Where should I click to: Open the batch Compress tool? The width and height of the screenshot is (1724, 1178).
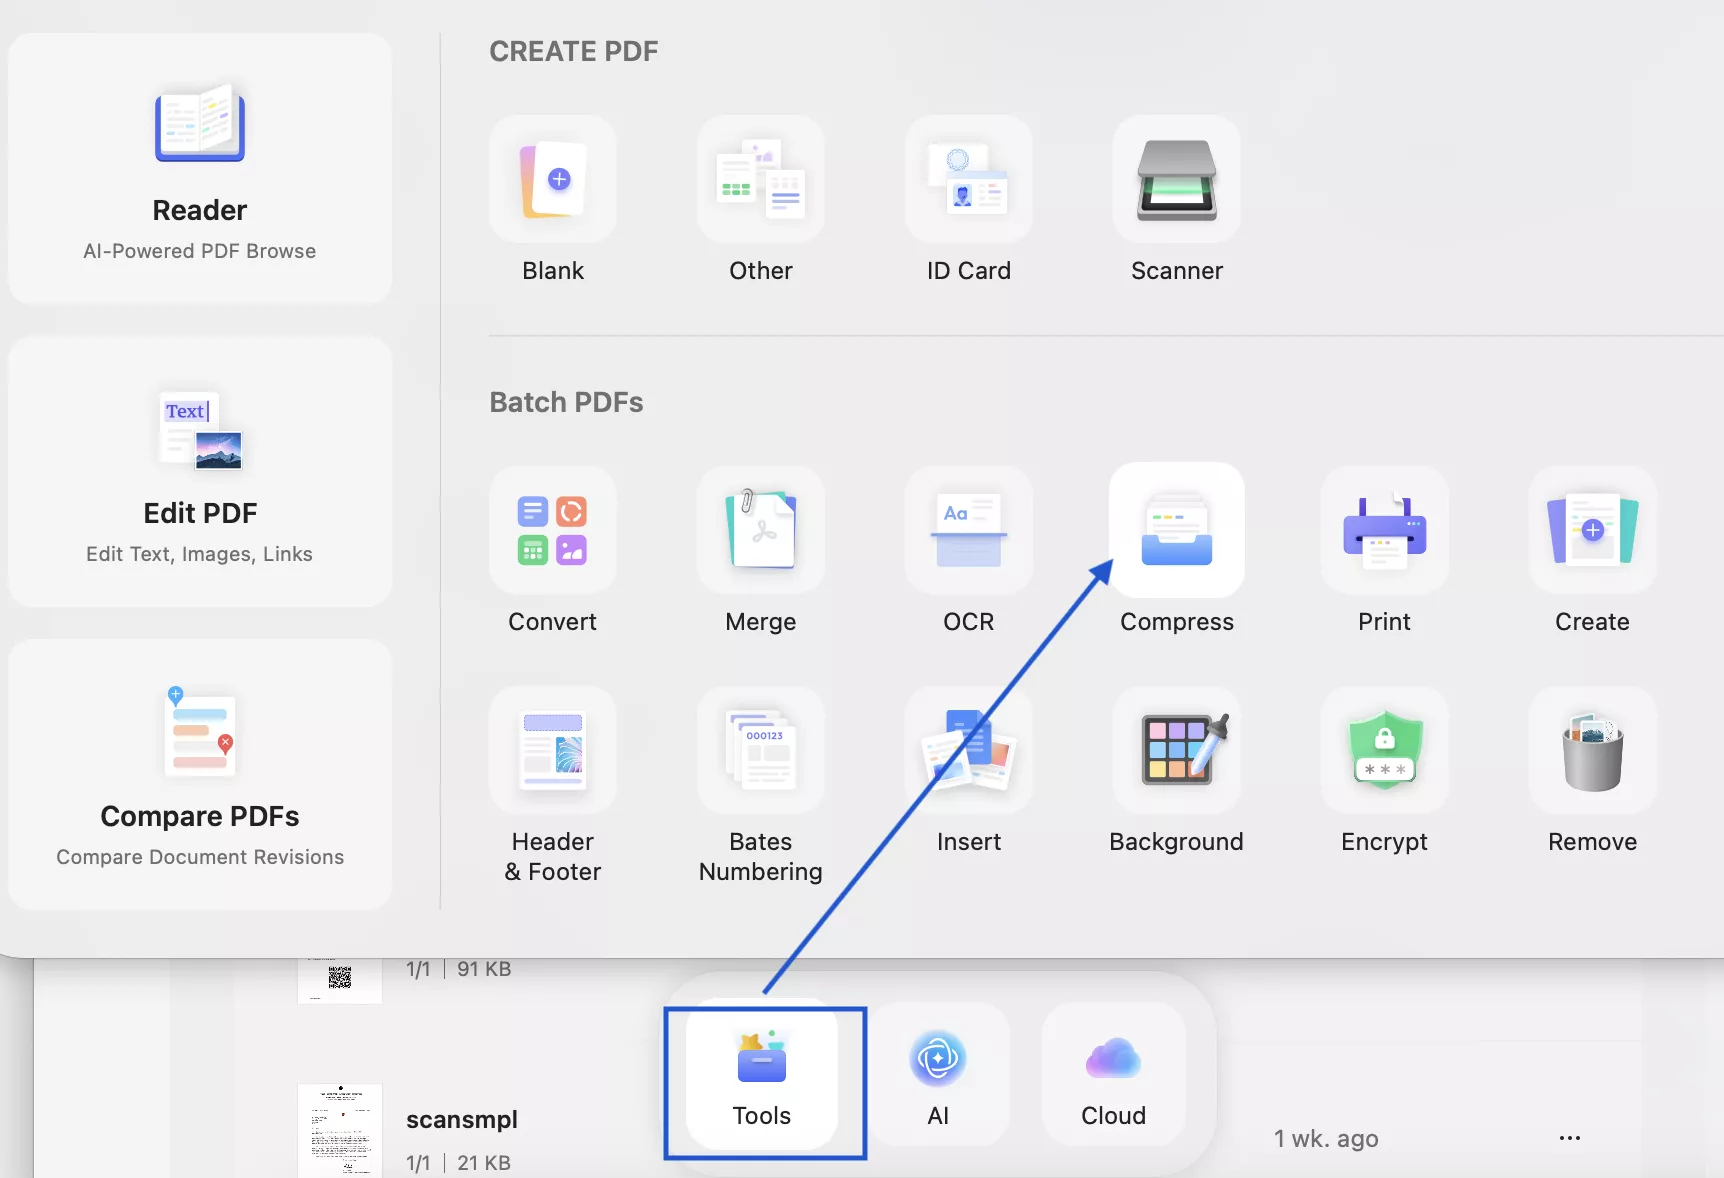pyautogui.click(x=1177, y=530)
